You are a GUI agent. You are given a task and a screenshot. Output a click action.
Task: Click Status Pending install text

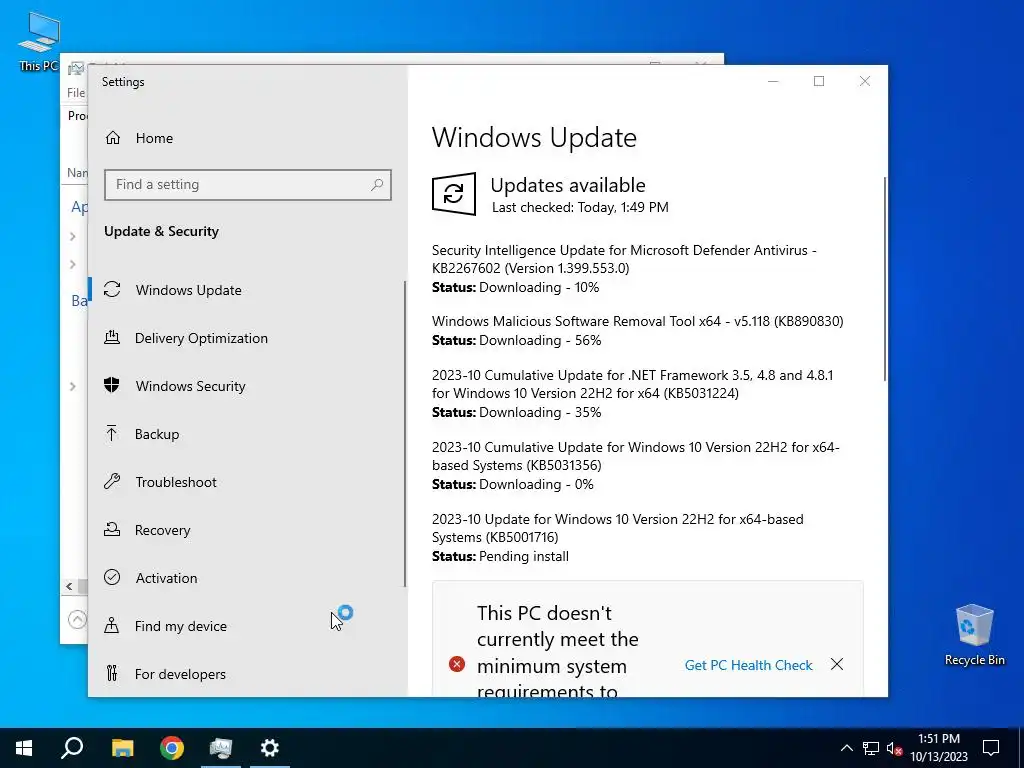[x=500, y=556]
